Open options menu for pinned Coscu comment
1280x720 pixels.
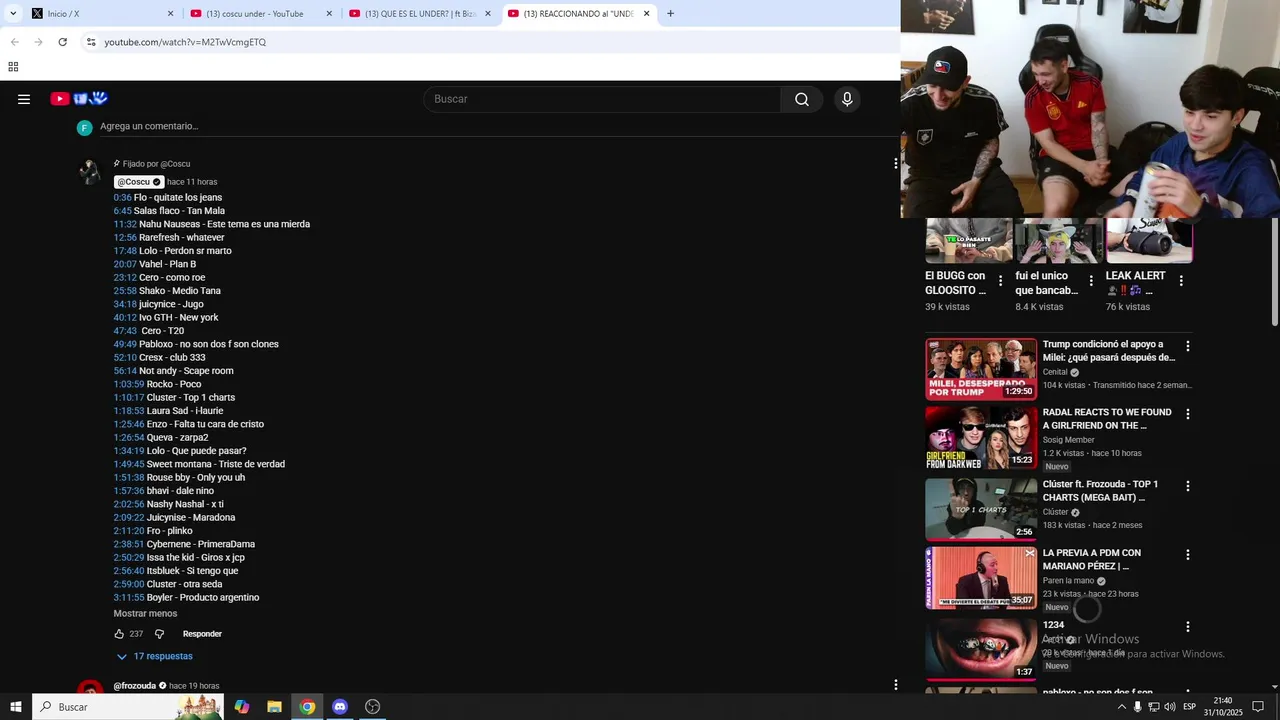pos(895,163)
